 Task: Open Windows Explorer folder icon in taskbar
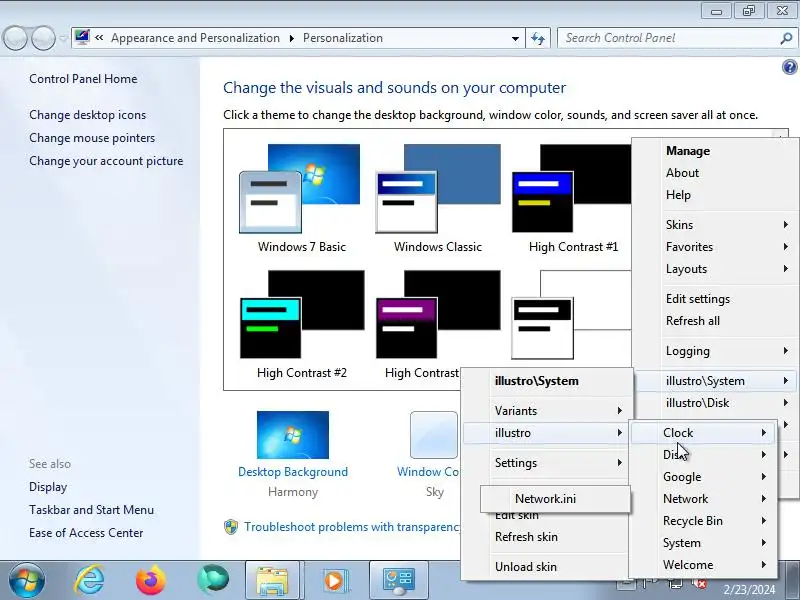click(x=272, y=580)
